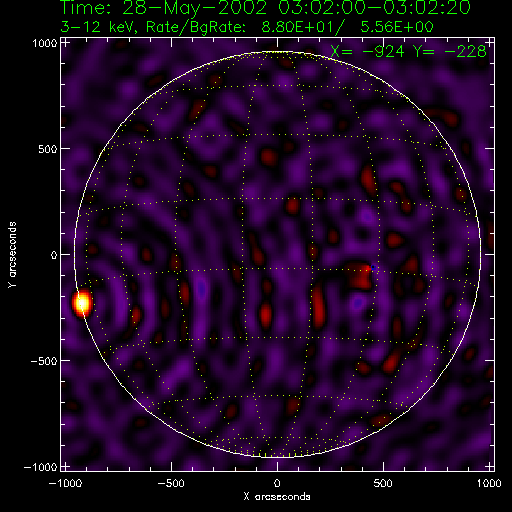Screen dimensions: 512x512
Task: Click the green X= -924 Y= -228 coordinate label
Action: click(408, 52)
